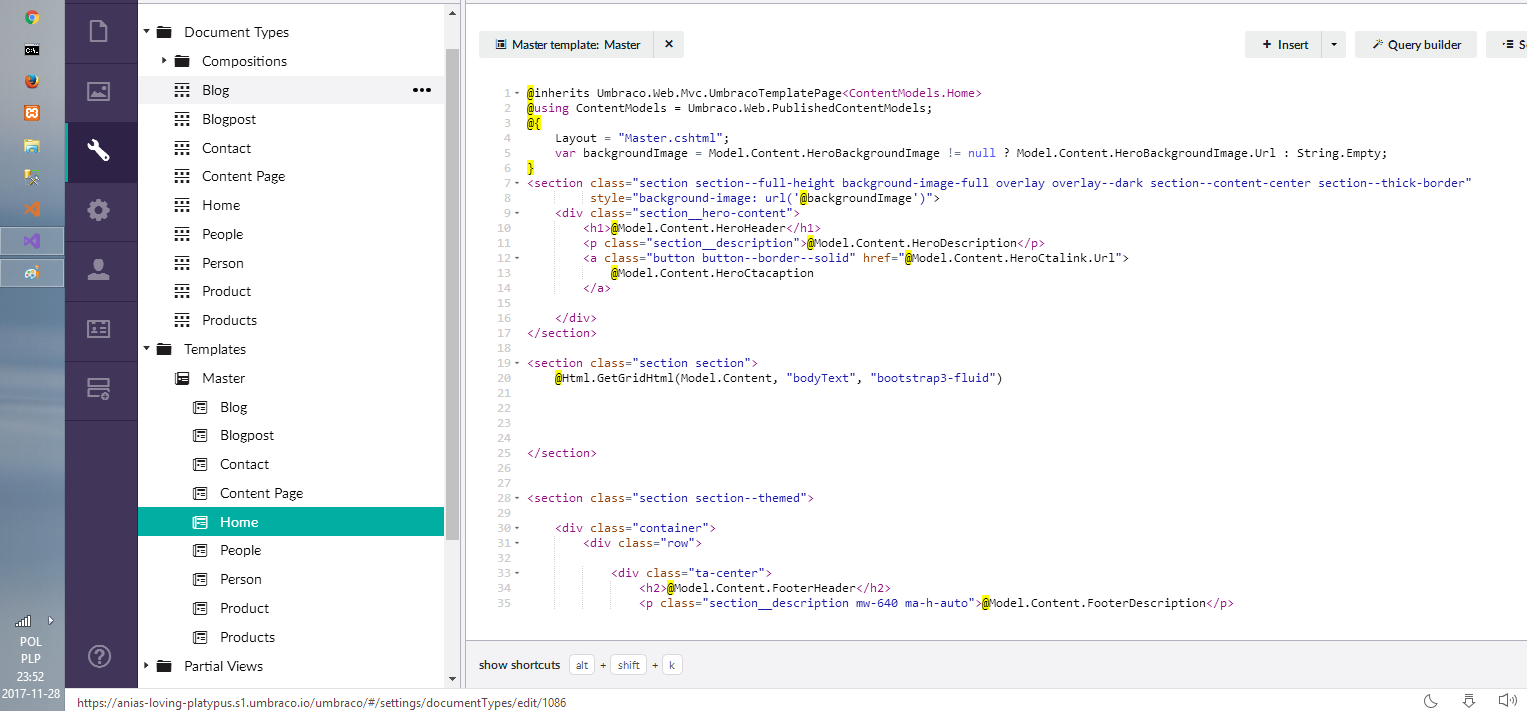Click the Master template: Master button
Screen dimensions: 1527x711
[x=567, y=44]
